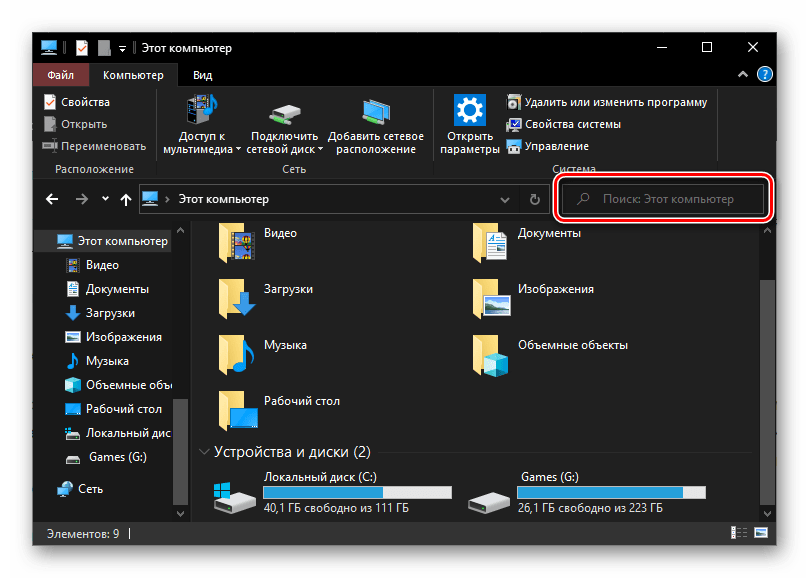This screenshot has width=809, height=578.
Task: Open the Свойства properties icon in ribbon
Action: [50, 102]
